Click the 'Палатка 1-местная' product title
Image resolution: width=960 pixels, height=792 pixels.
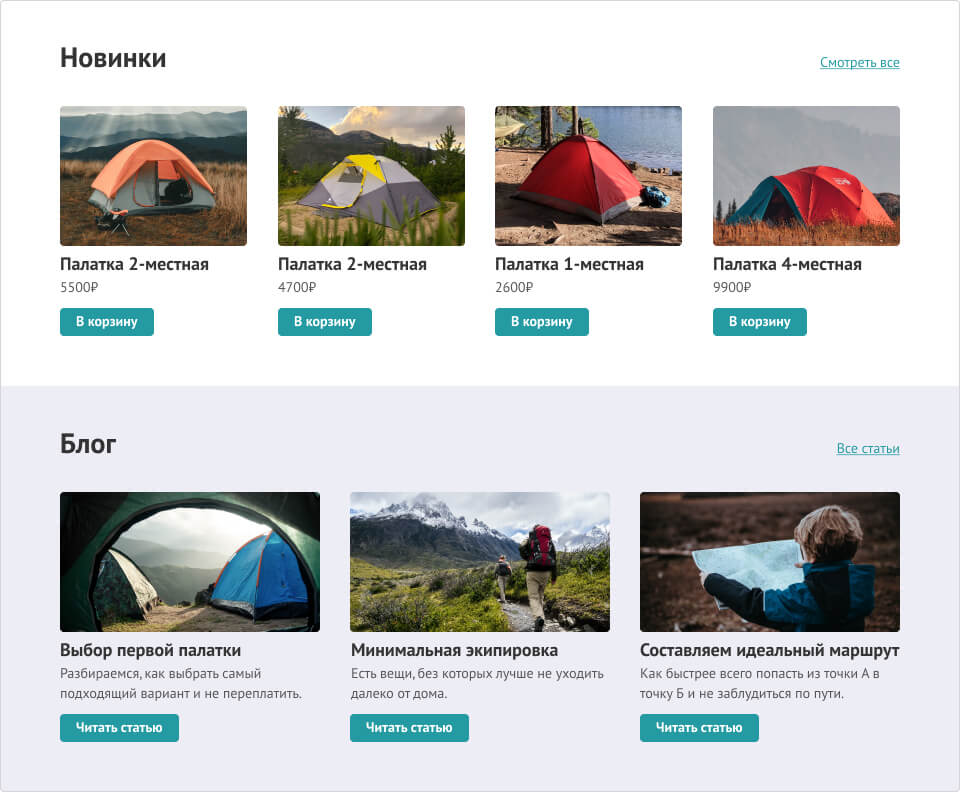569,265
